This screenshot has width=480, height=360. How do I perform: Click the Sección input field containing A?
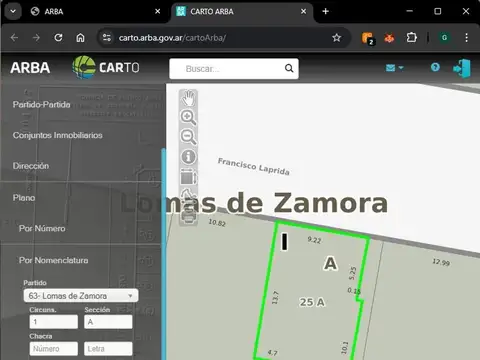pos(108,322)
